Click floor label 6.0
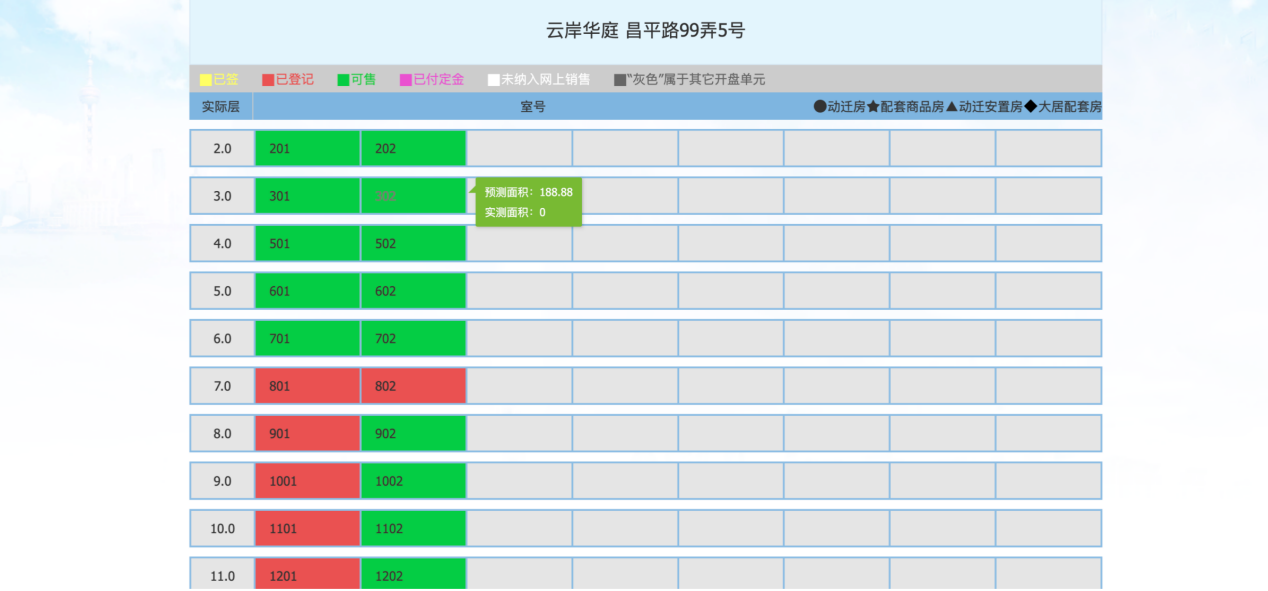1268x591 pixels. point(222,338)
